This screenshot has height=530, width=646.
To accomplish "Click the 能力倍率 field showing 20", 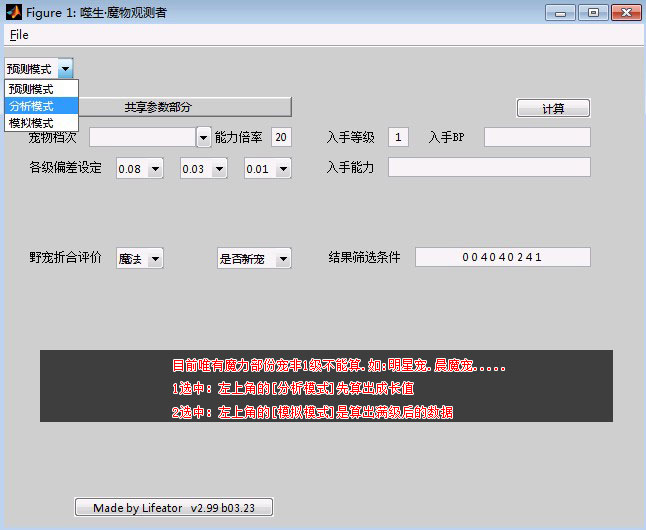I will [x=280, y=137].
